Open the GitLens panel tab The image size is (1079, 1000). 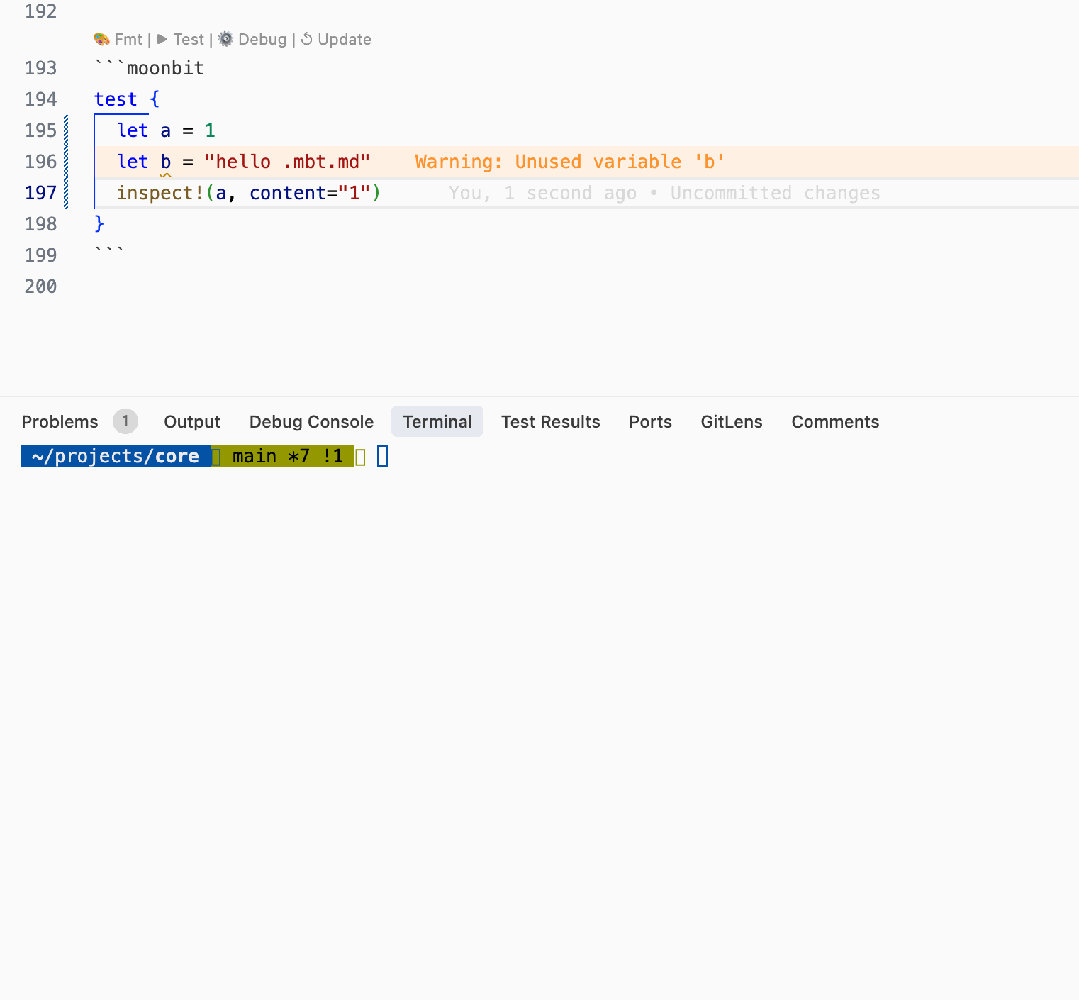tap(731, 422)
